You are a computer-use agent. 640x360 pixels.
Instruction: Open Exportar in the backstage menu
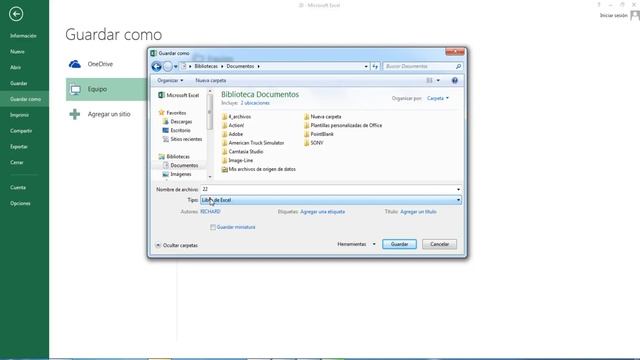click(19, 147)
